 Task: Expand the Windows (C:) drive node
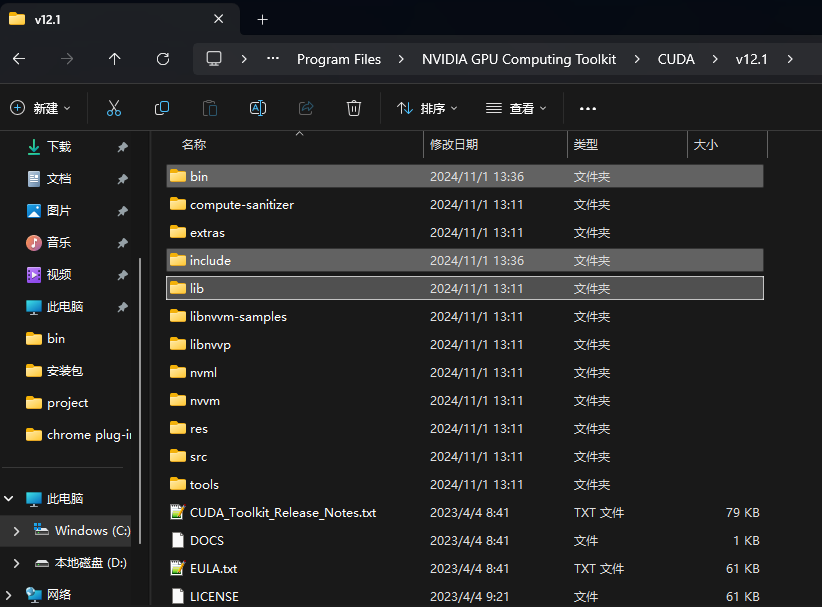(16, 531)
